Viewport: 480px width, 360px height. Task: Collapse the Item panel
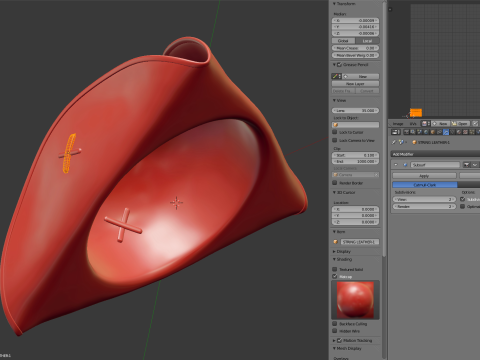point(334,231)
